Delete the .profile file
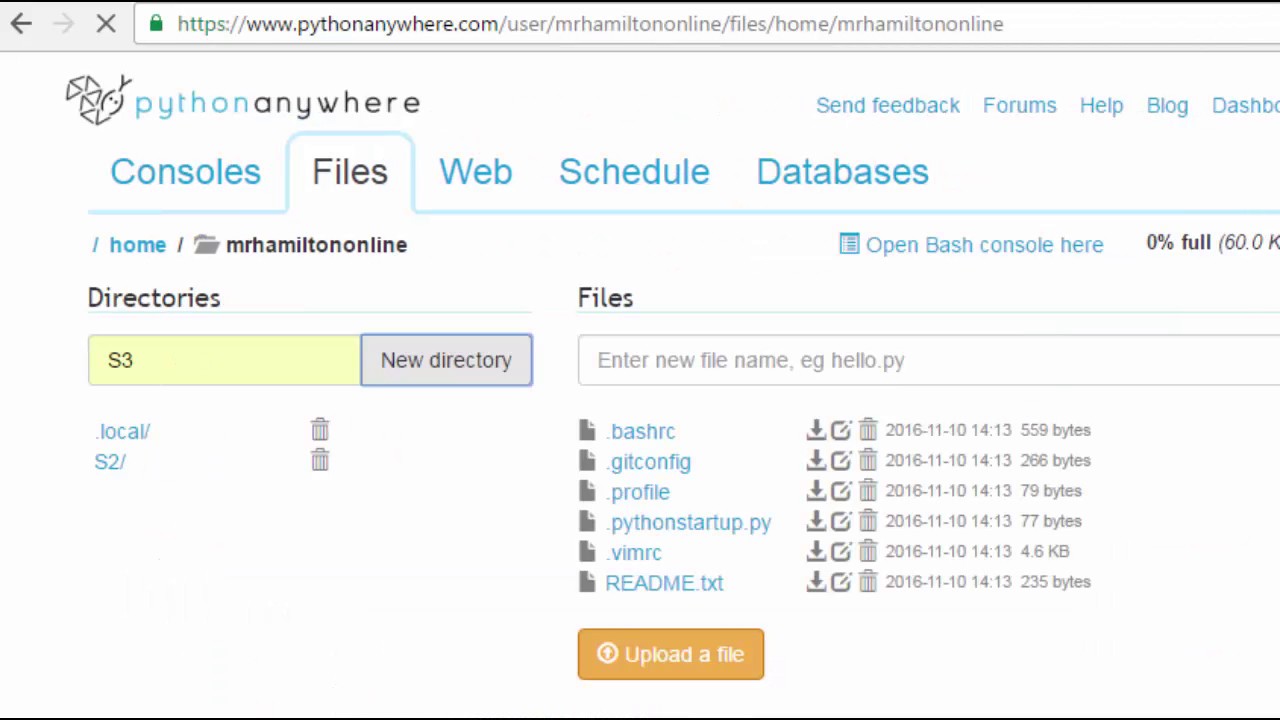Screen dimensions: 1280x720 tap(867, 491)
